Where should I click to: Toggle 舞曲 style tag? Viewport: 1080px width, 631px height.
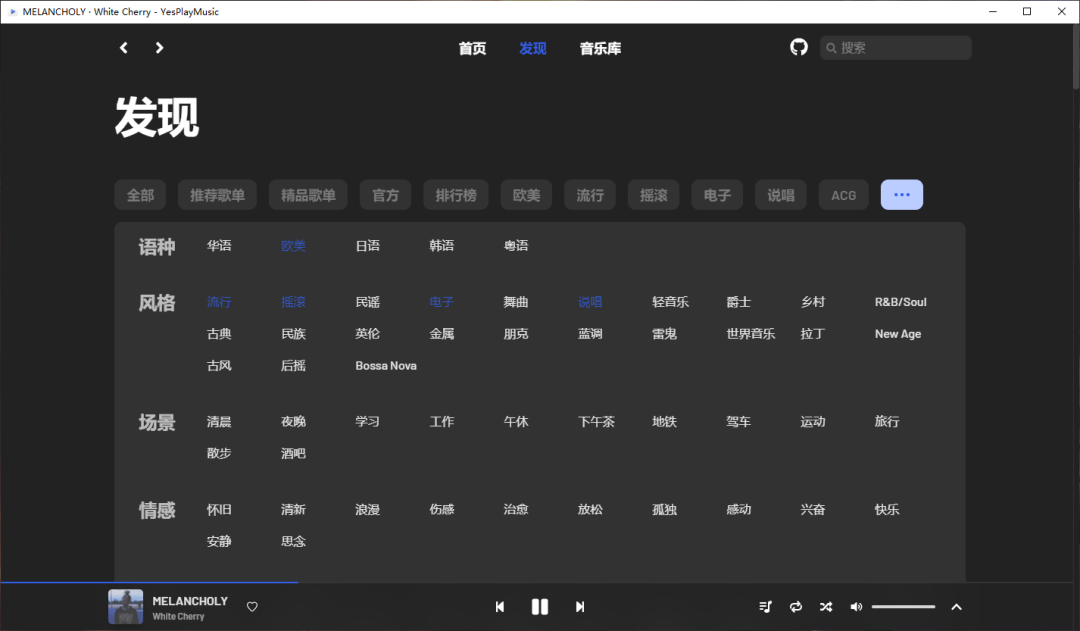tap(516, 302)
